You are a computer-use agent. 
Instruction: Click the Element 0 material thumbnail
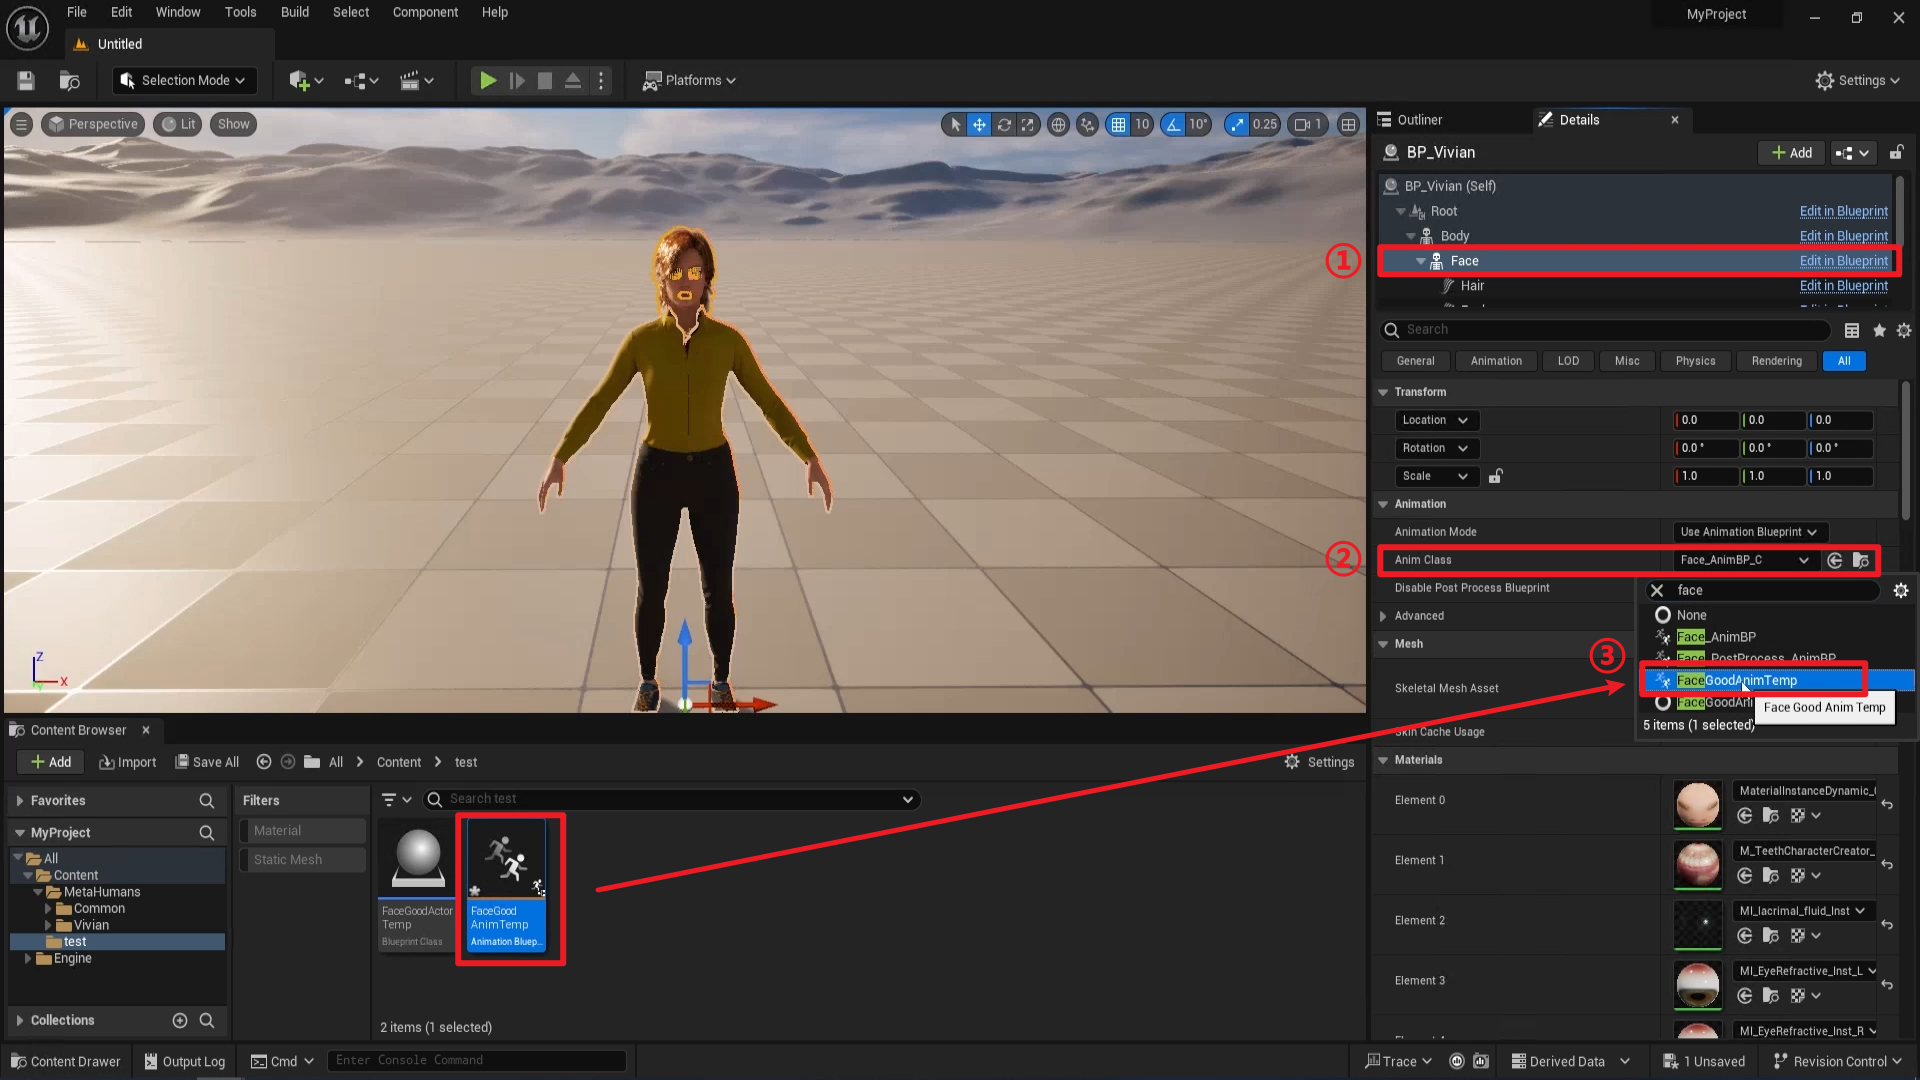coord(1697,804)
